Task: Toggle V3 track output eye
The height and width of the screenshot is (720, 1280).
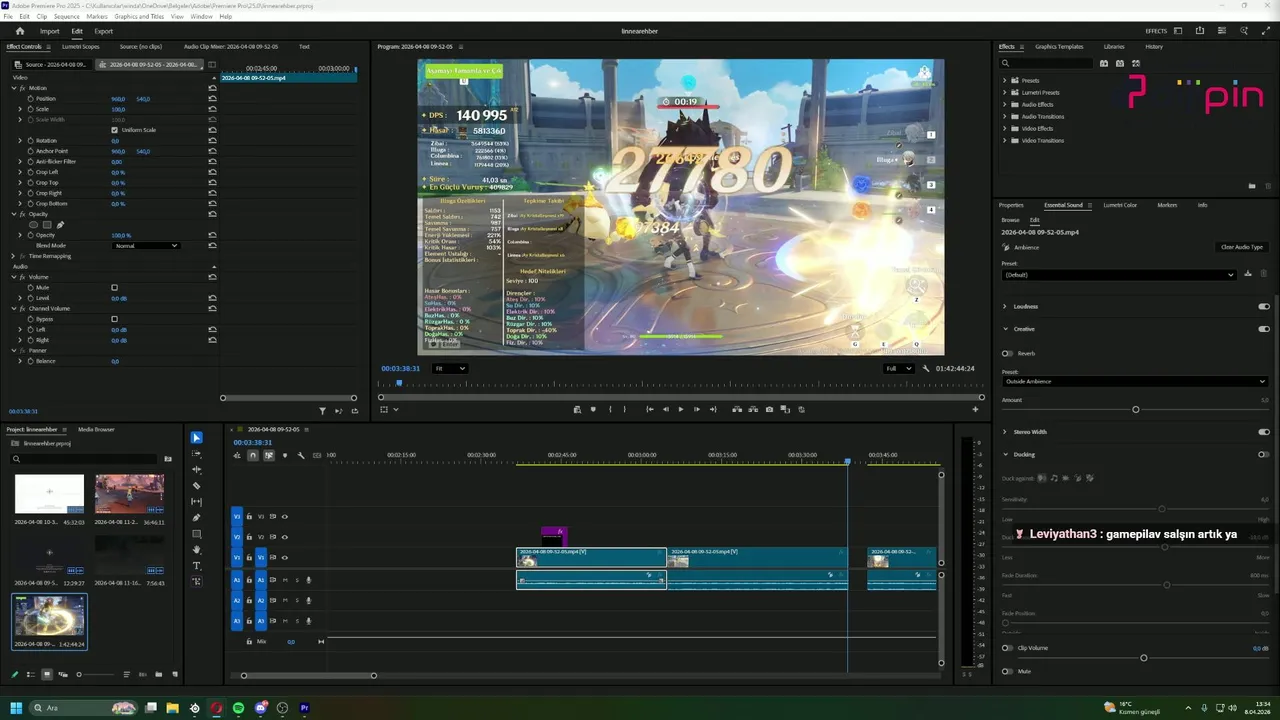Action: 284,517
